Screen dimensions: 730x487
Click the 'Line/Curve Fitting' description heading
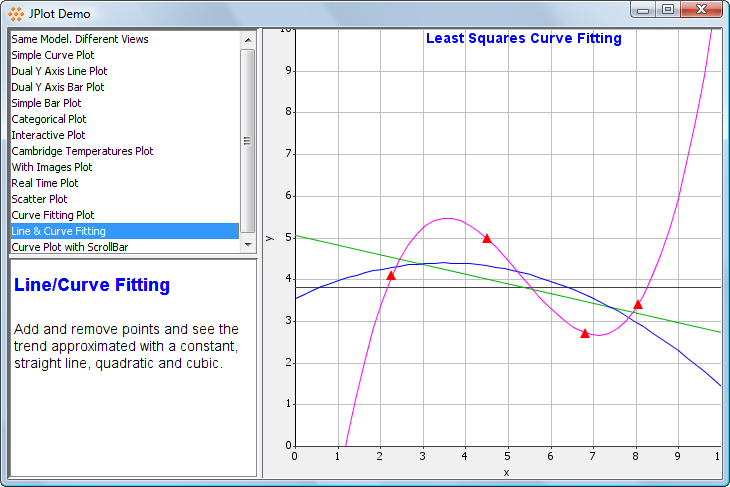click(92, 285)
